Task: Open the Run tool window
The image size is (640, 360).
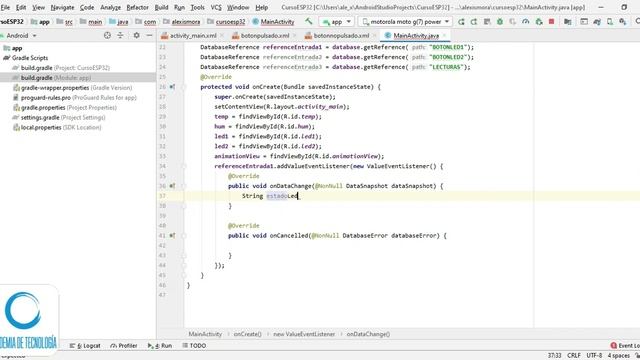Action: (x=160, y=346)
